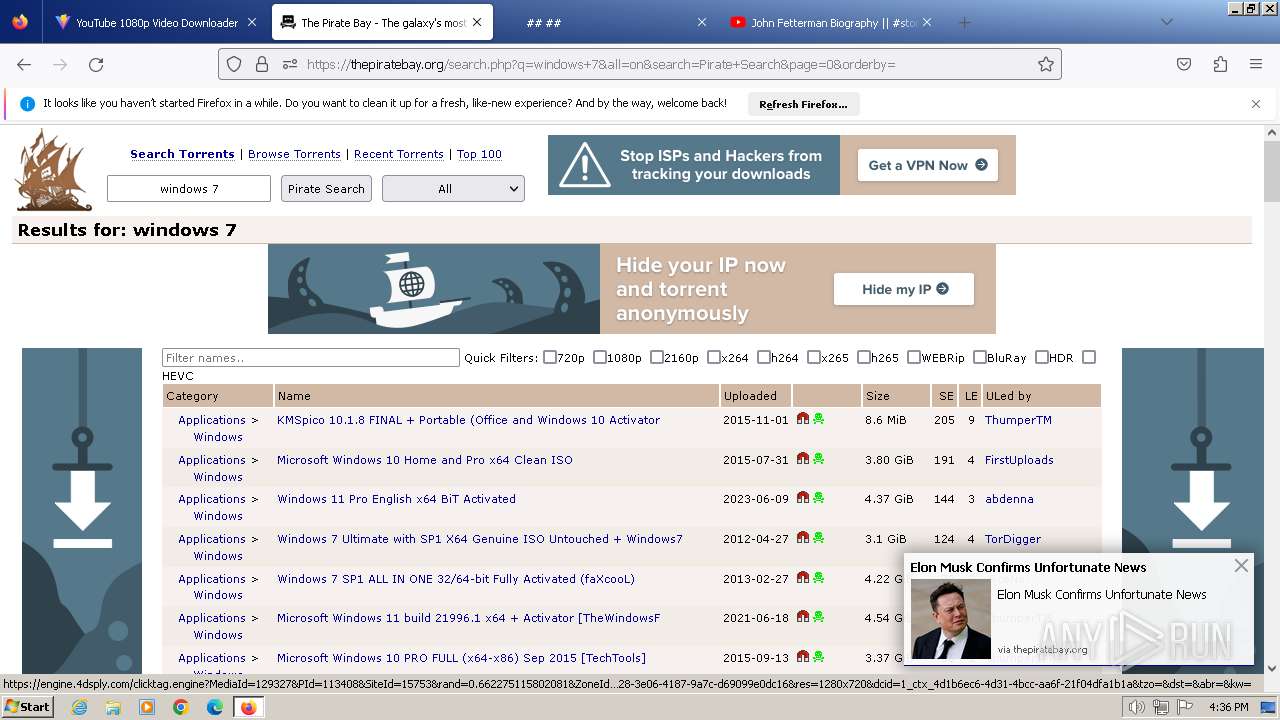Open magnet link for Windows 11 Pro English
This screenshot has height=720, width=1280.
pyautogui.click(x=802, y=498)
